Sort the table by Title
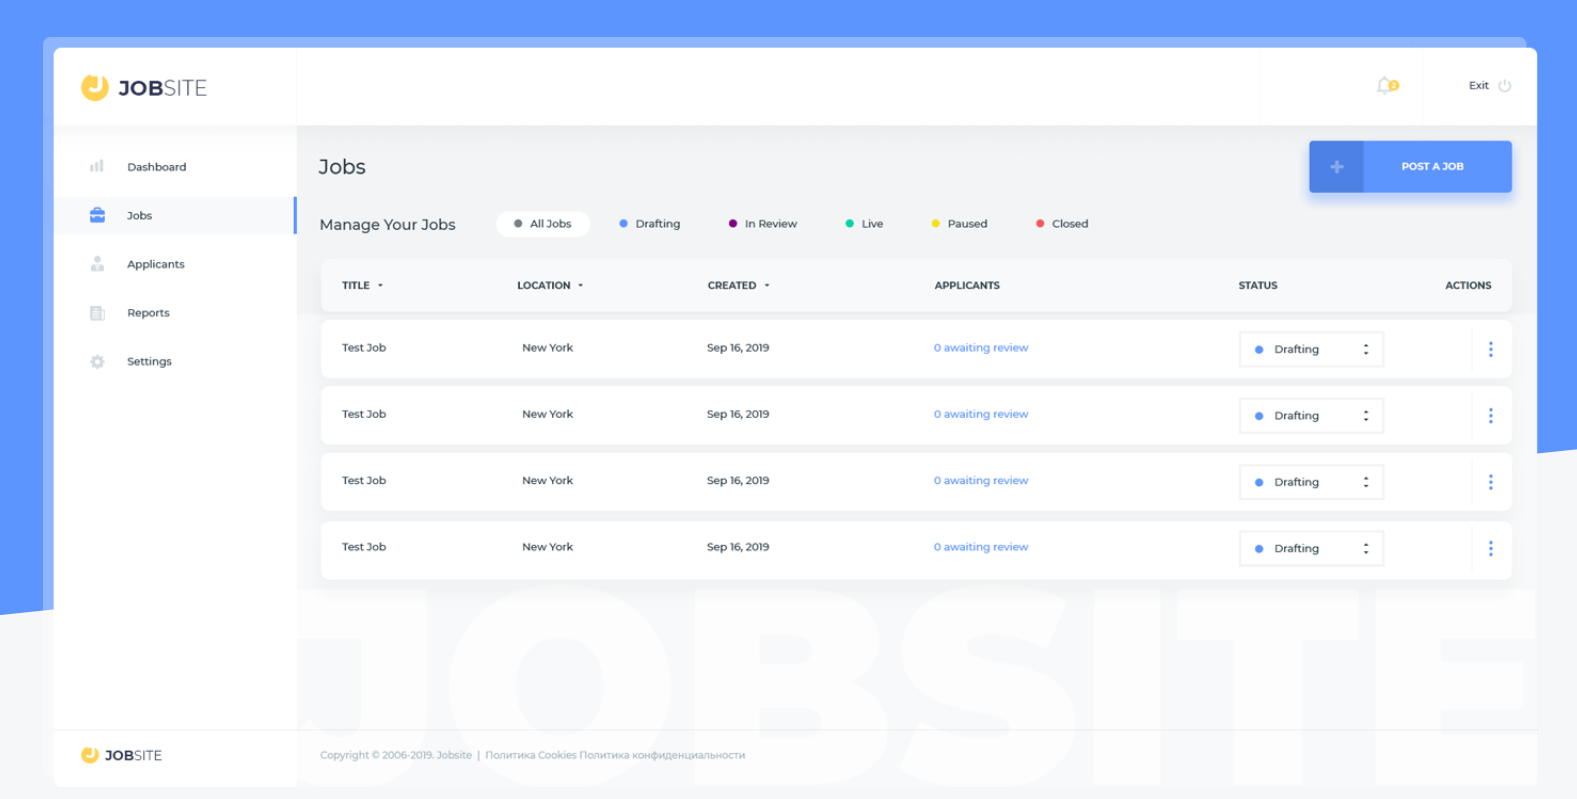1577x799 pixels. click(x=363, y=286)
